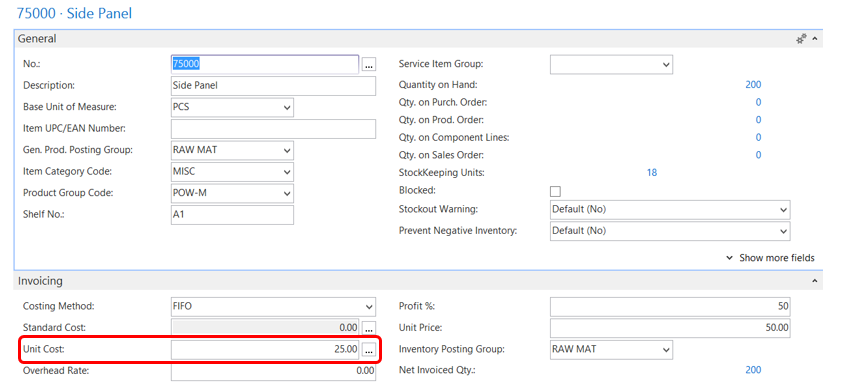Open the Service Item Group dropdown

611,64
